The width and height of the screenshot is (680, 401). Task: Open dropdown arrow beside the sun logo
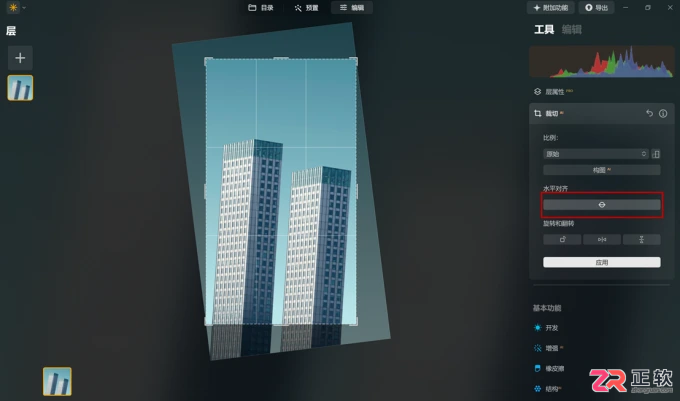click(x=24, y=8)
